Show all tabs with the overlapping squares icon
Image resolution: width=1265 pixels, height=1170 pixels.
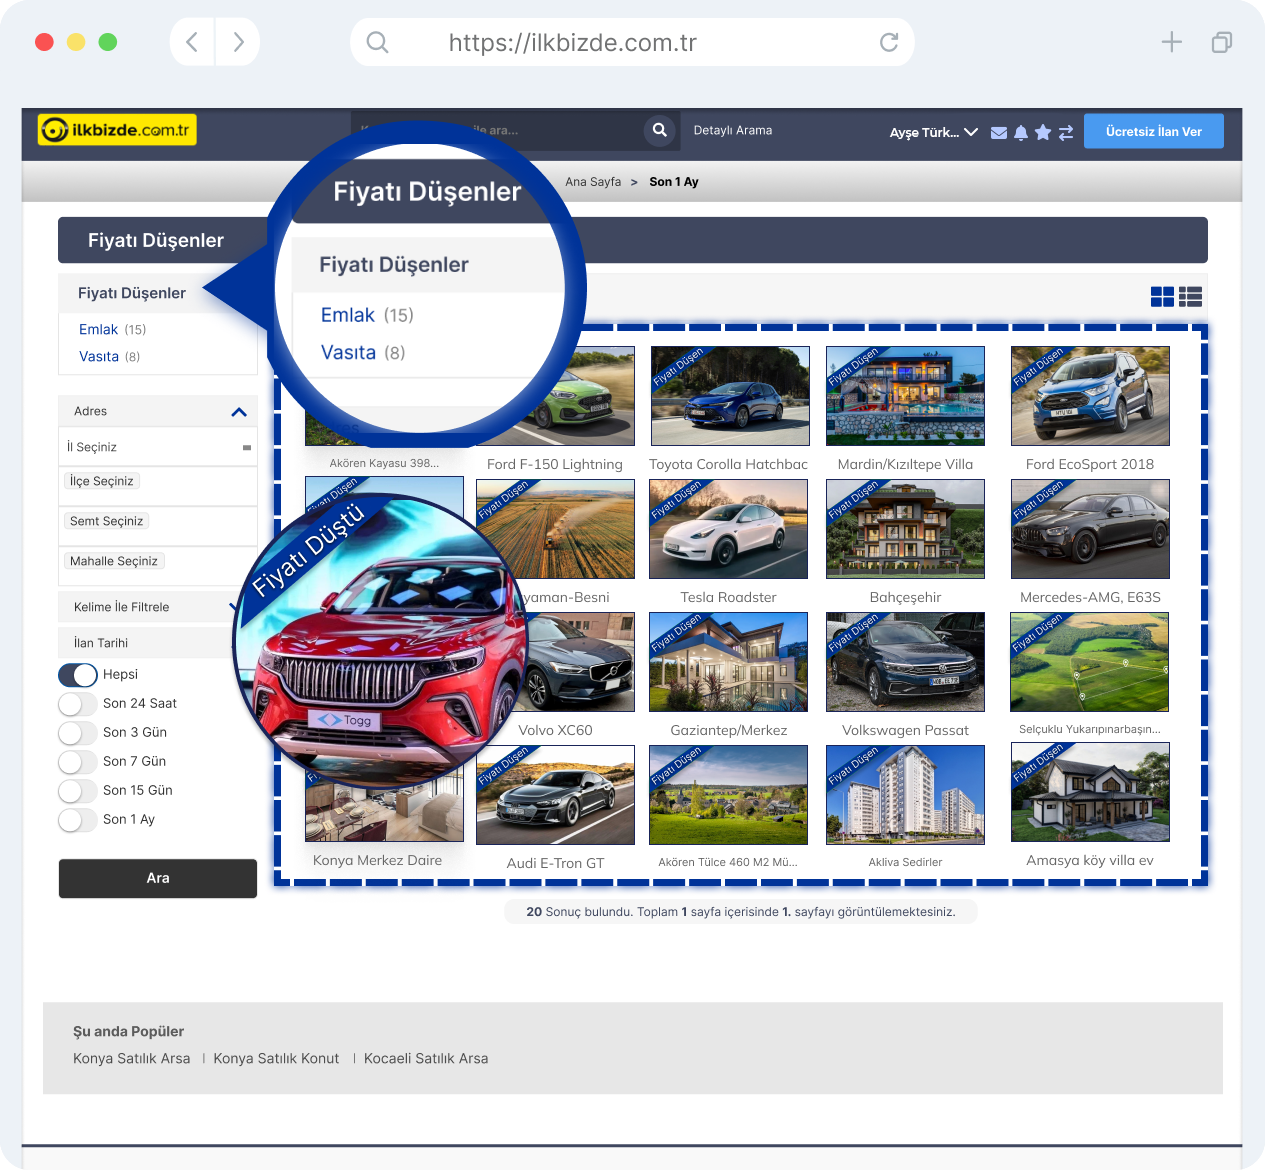click(x=1222, y=42)
